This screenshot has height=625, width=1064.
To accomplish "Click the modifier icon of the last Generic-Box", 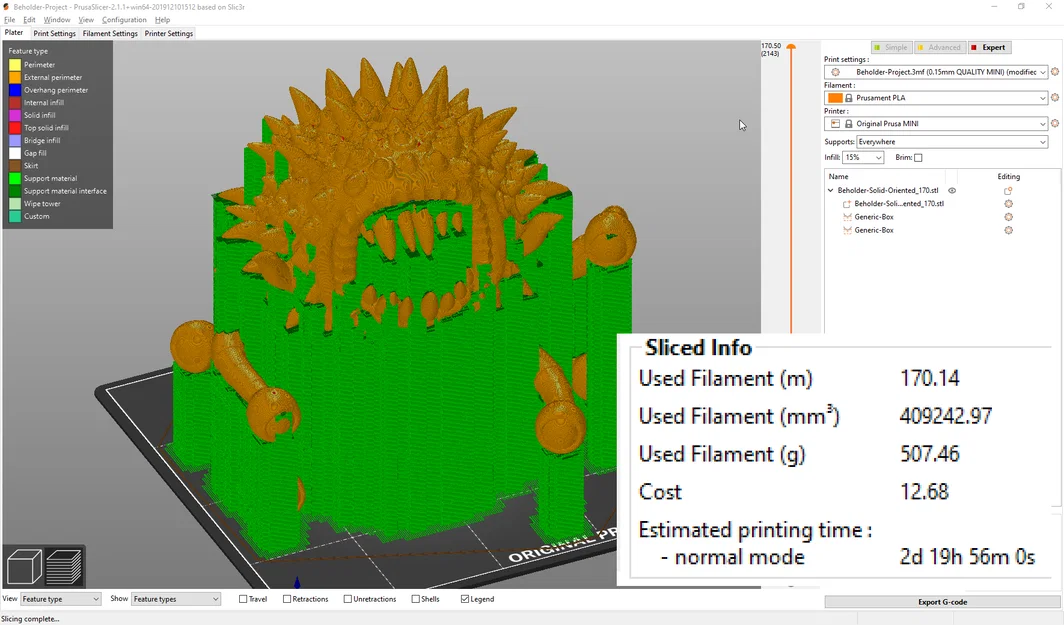I will [847, 230].
